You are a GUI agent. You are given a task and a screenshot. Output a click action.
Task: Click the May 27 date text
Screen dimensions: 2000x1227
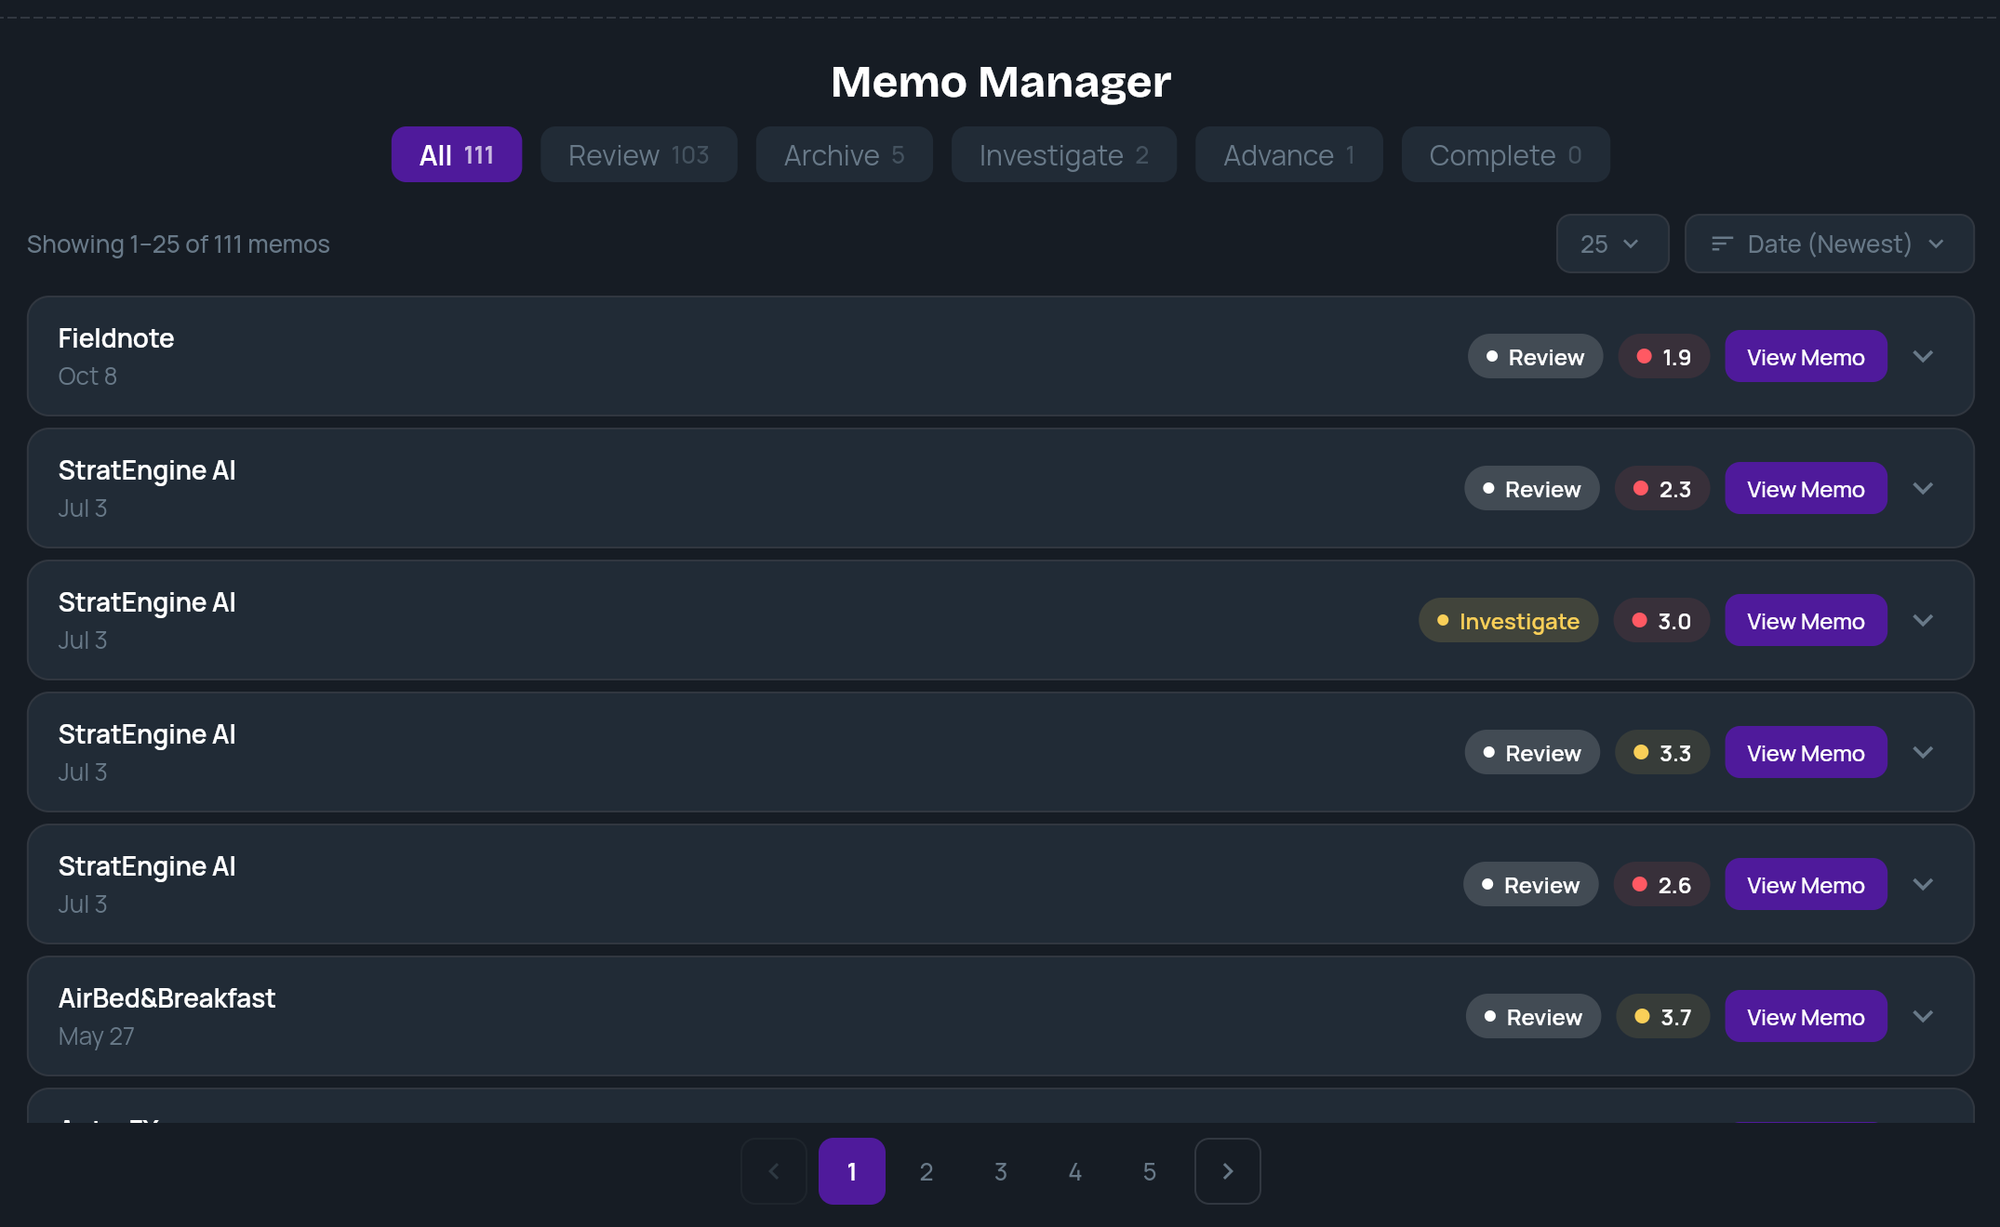[x=96, y=1036]
